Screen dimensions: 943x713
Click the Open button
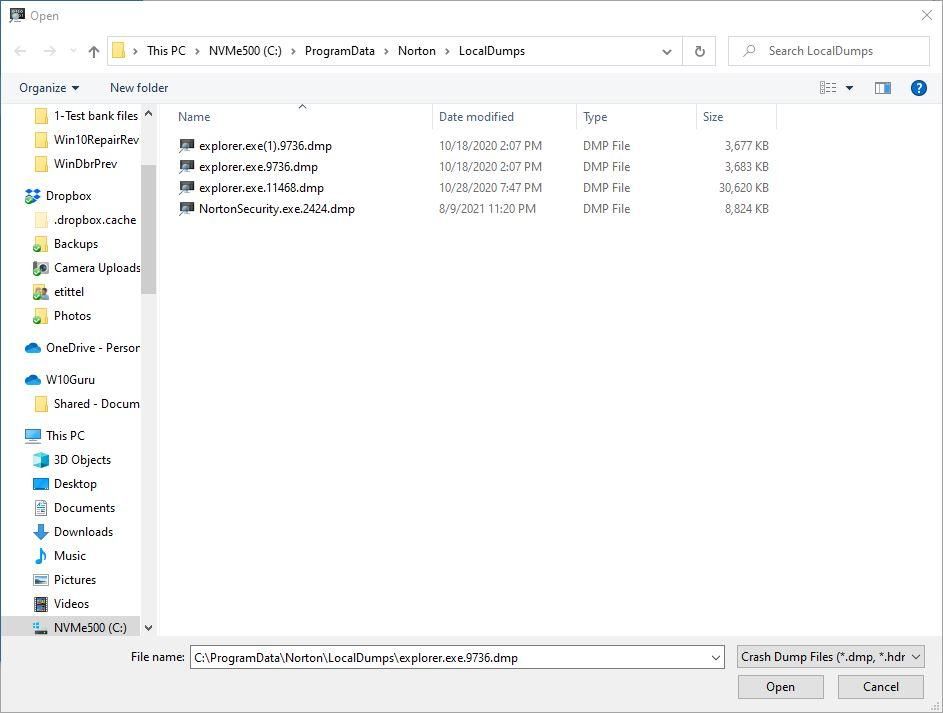click(780, 687)
